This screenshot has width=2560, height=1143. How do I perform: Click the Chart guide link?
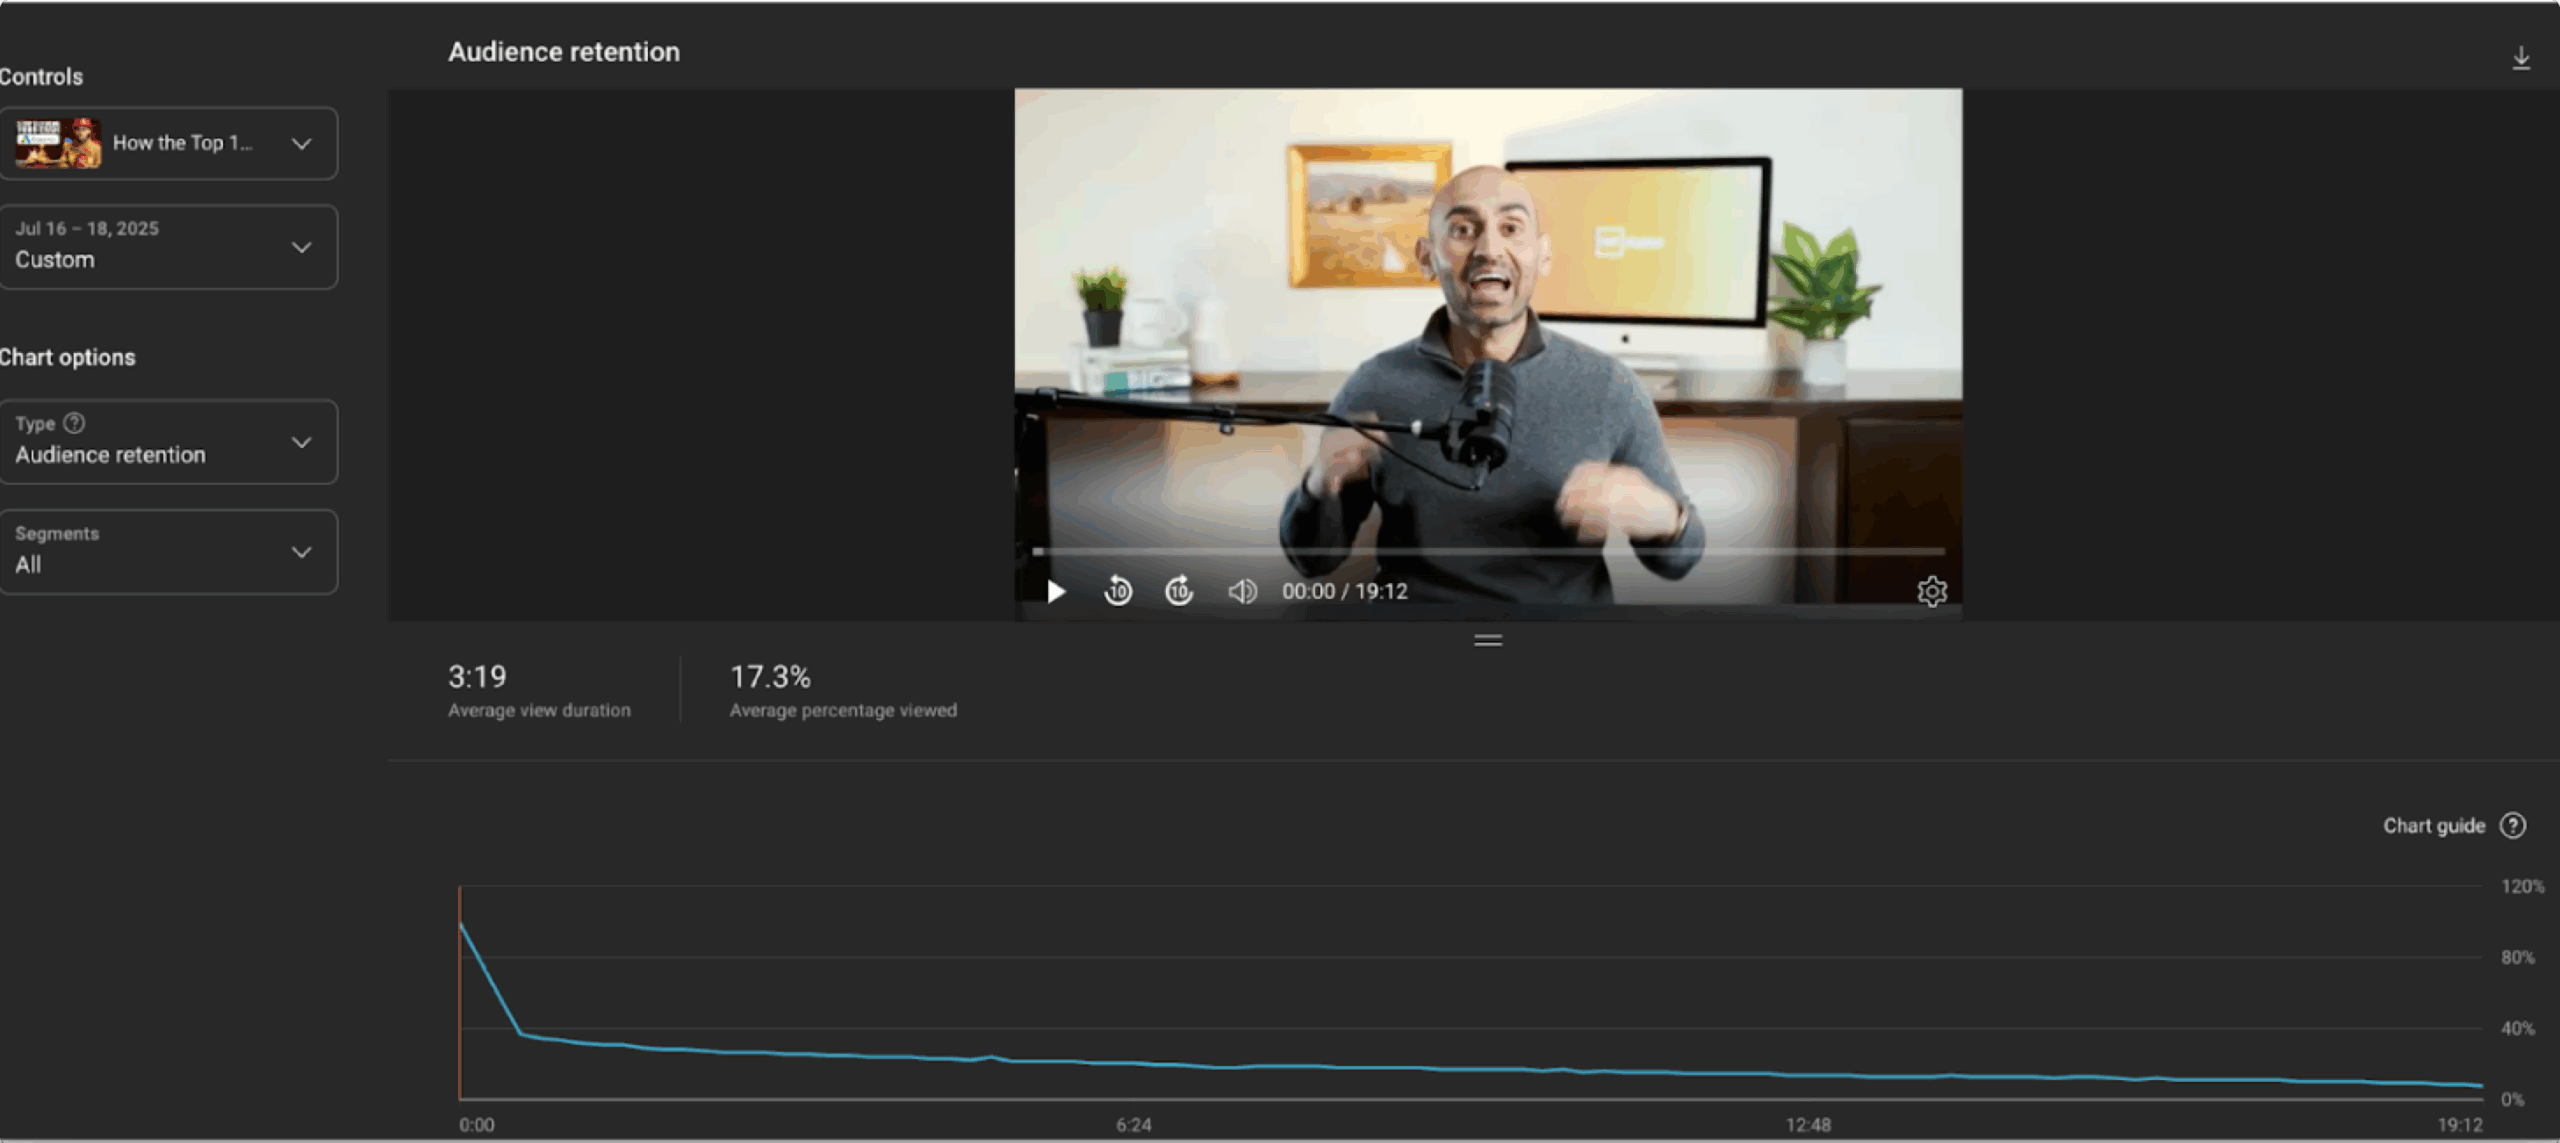coord(2433,826)
